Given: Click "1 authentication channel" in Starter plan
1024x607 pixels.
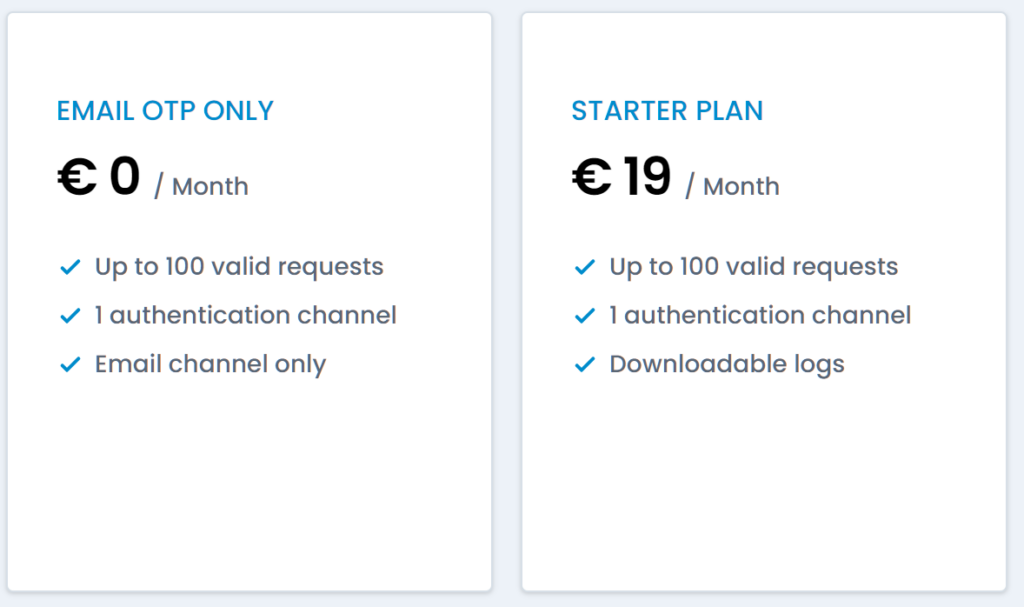Looking at the screenshot, I should [x=760, y=315].
